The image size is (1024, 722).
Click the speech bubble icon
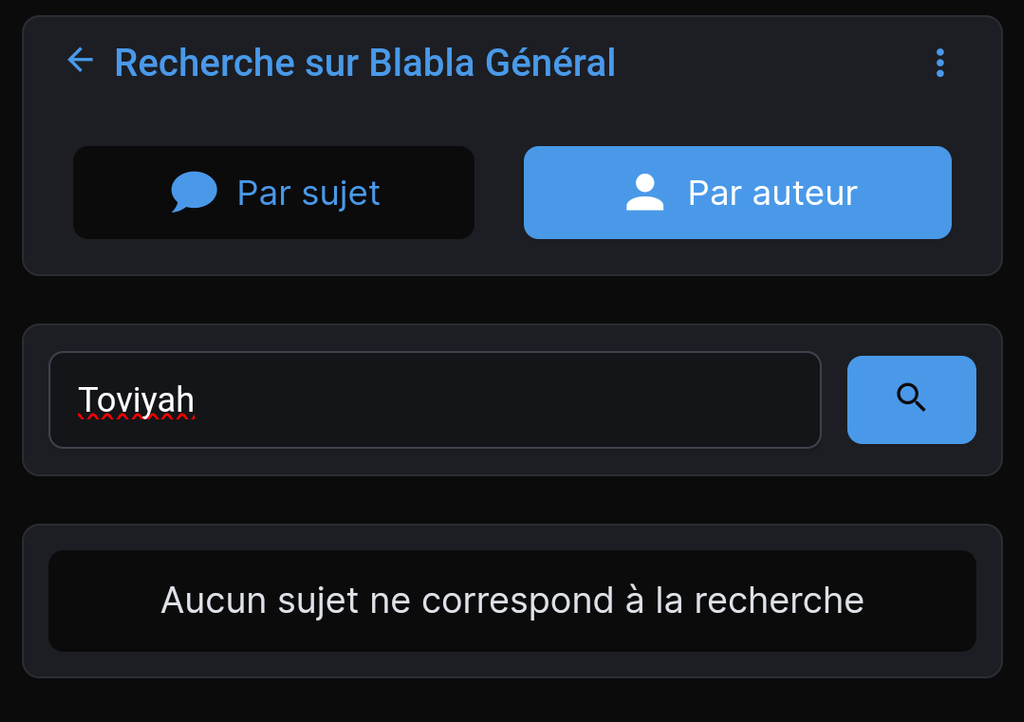pos(194,192)
